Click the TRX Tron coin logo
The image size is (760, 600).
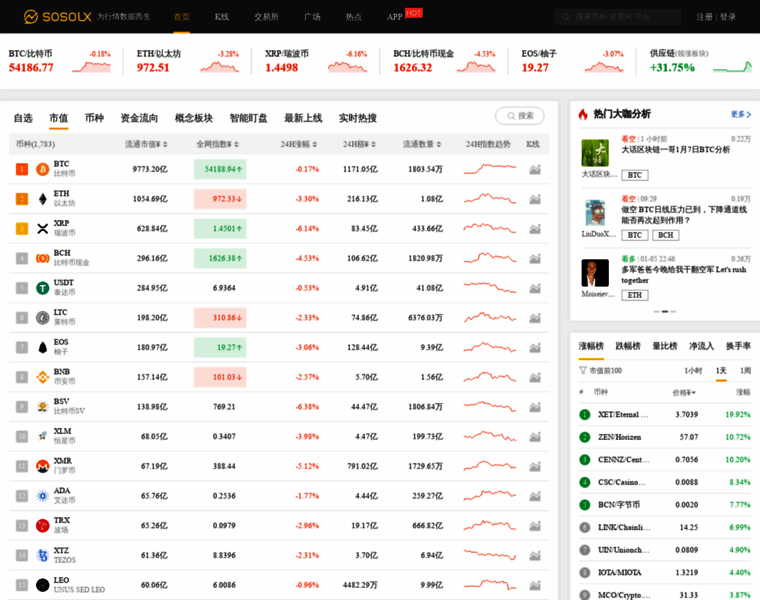(43, 526)
